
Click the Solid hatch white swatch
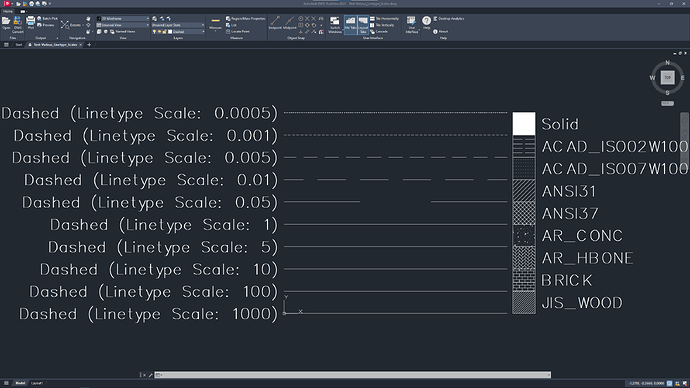[x=524, y=124]
